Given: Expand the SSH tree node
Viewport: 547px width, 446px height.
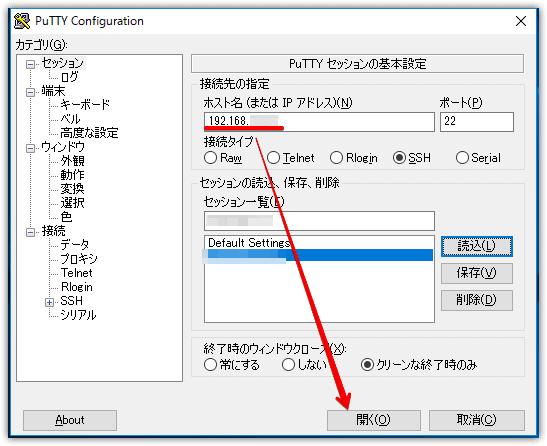Looking at the screenshot, I should point(50,302).
